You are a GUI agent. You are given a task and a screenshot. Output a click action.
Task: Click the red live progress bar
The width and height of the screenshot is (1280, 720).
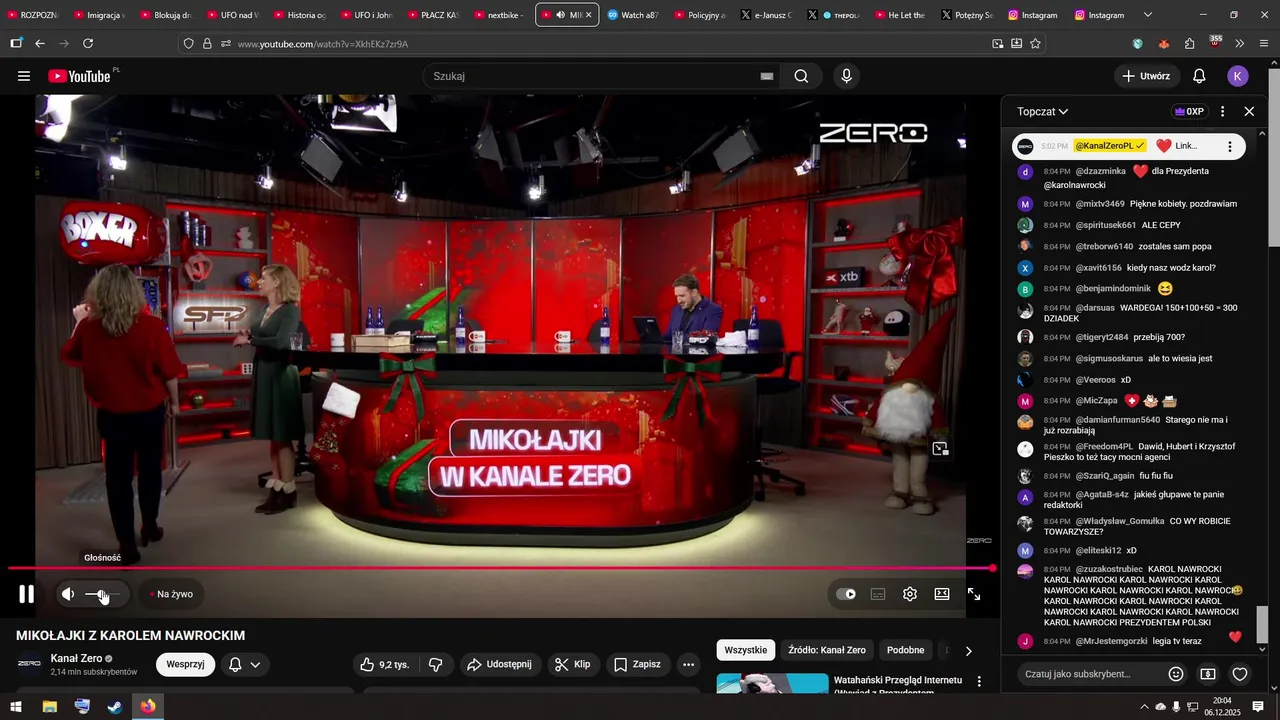500,568
